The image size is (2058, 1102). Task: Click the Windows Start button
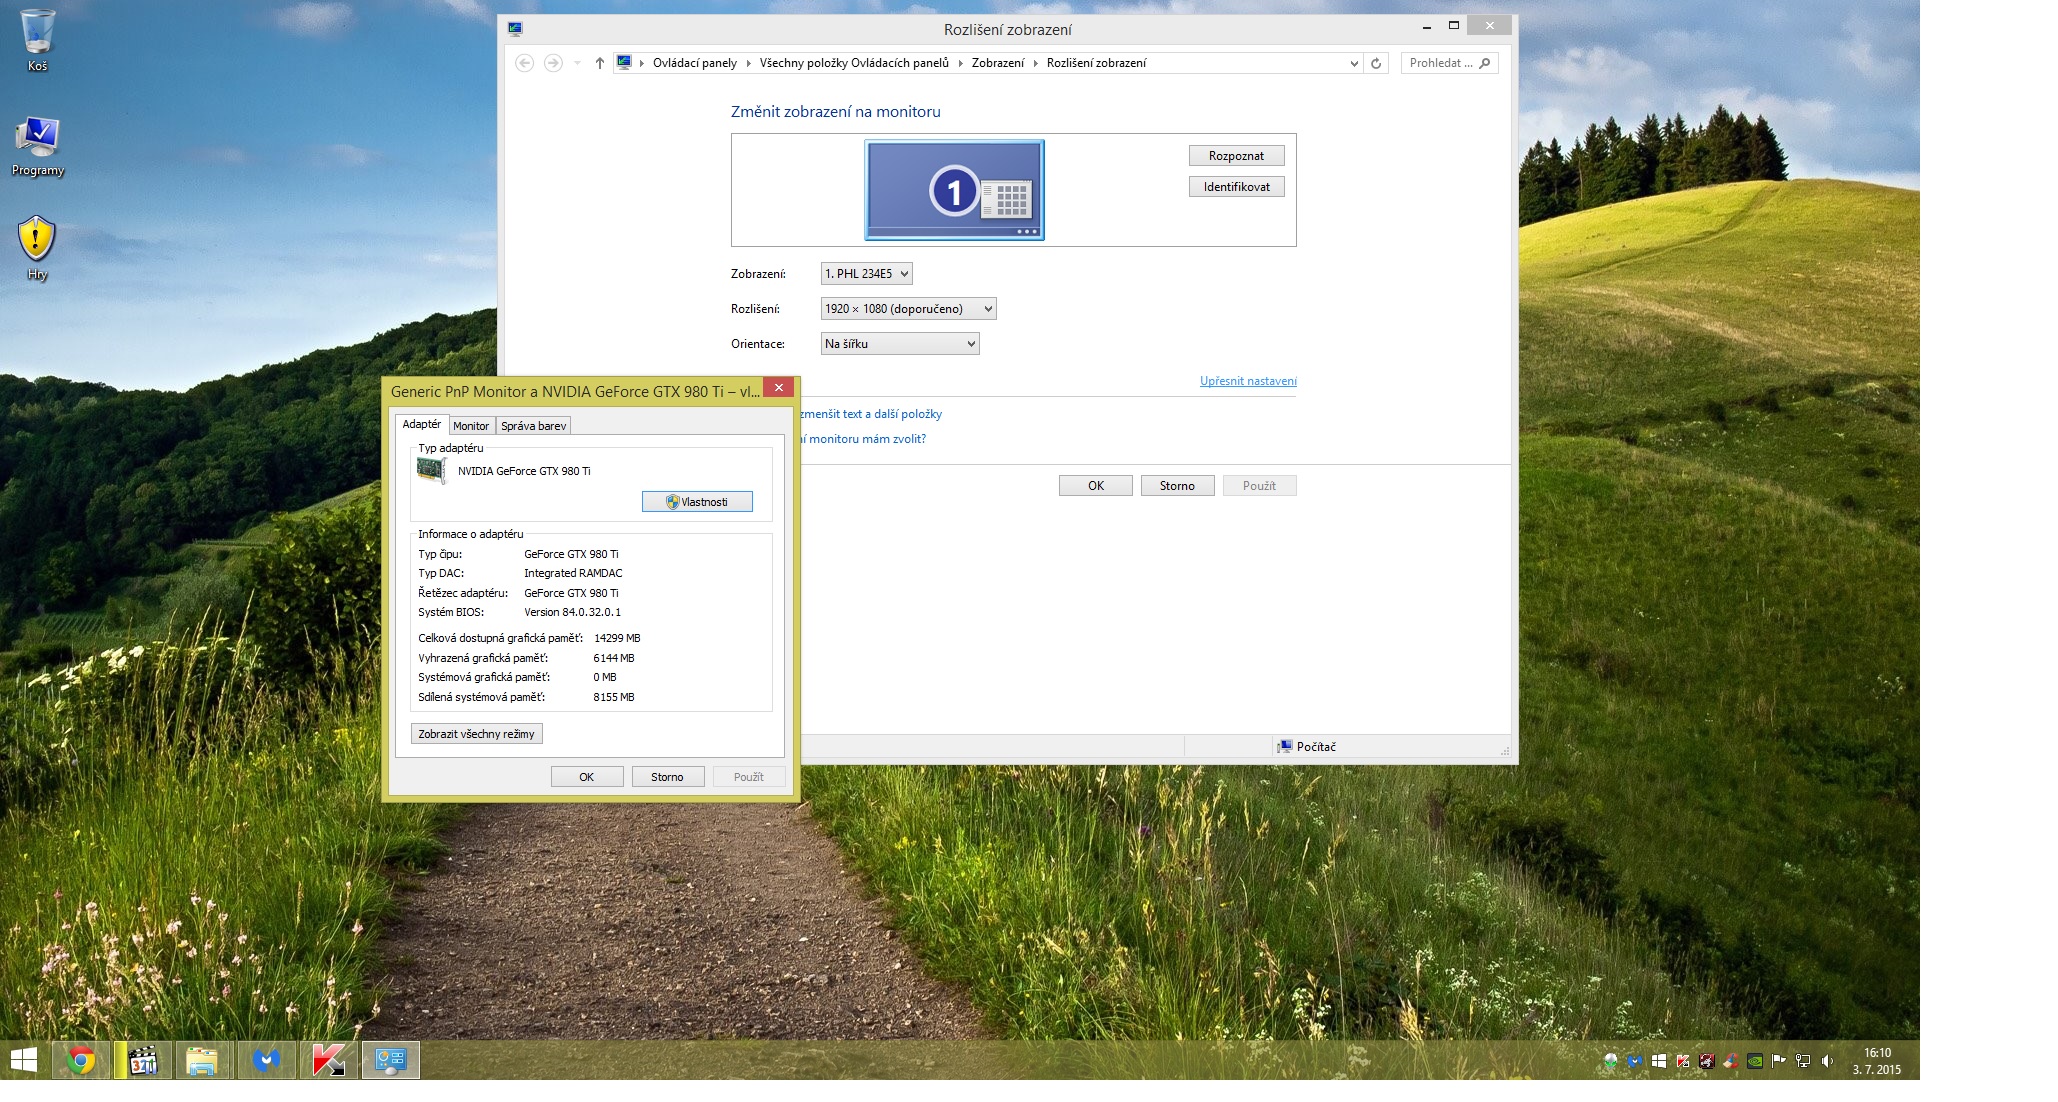pos(23,1060)
